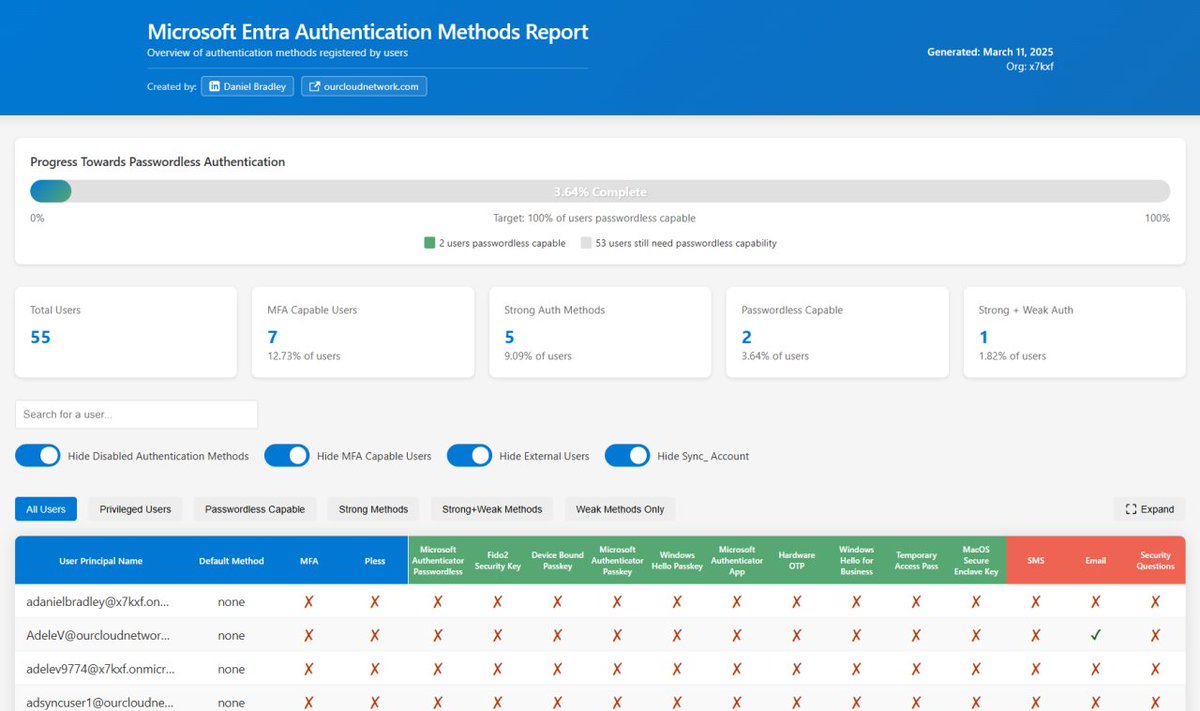Click the MFA Capable Users card
Image resolution: width=1200 pixels, height=711 pixels.
363,332
